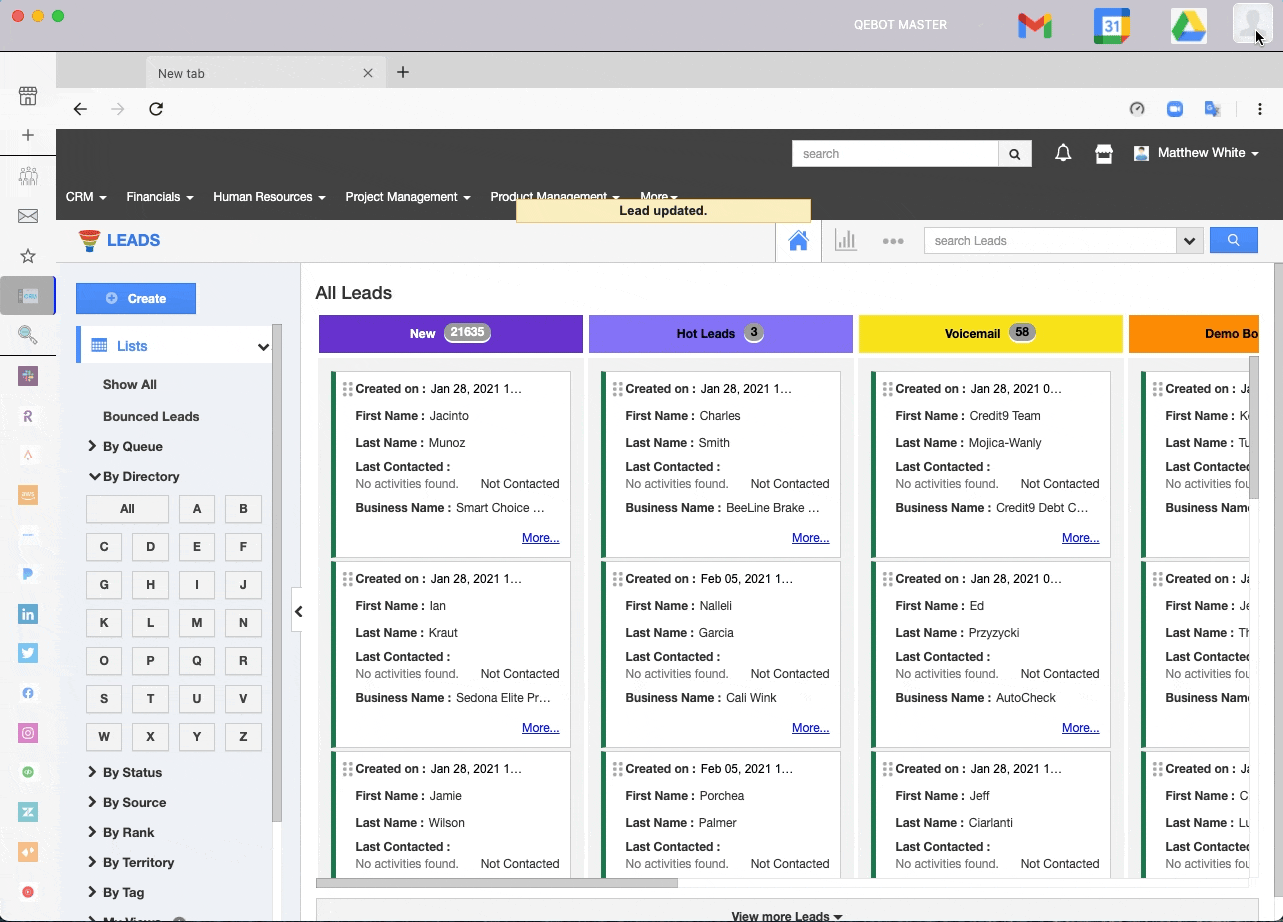Open Google Calendar shortcut
Screen dimensions: 1283x922
1111,26
